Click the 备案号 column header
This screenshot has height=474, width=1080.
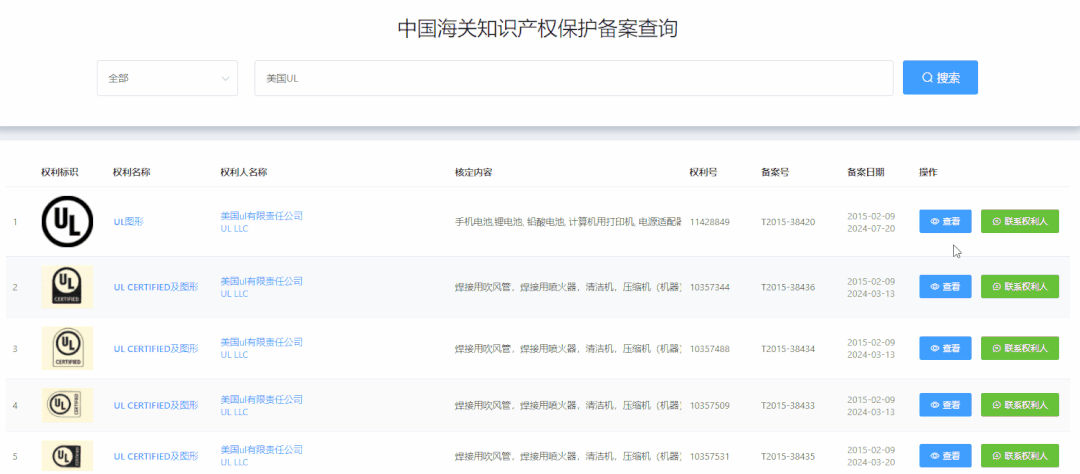coord(775,172)
